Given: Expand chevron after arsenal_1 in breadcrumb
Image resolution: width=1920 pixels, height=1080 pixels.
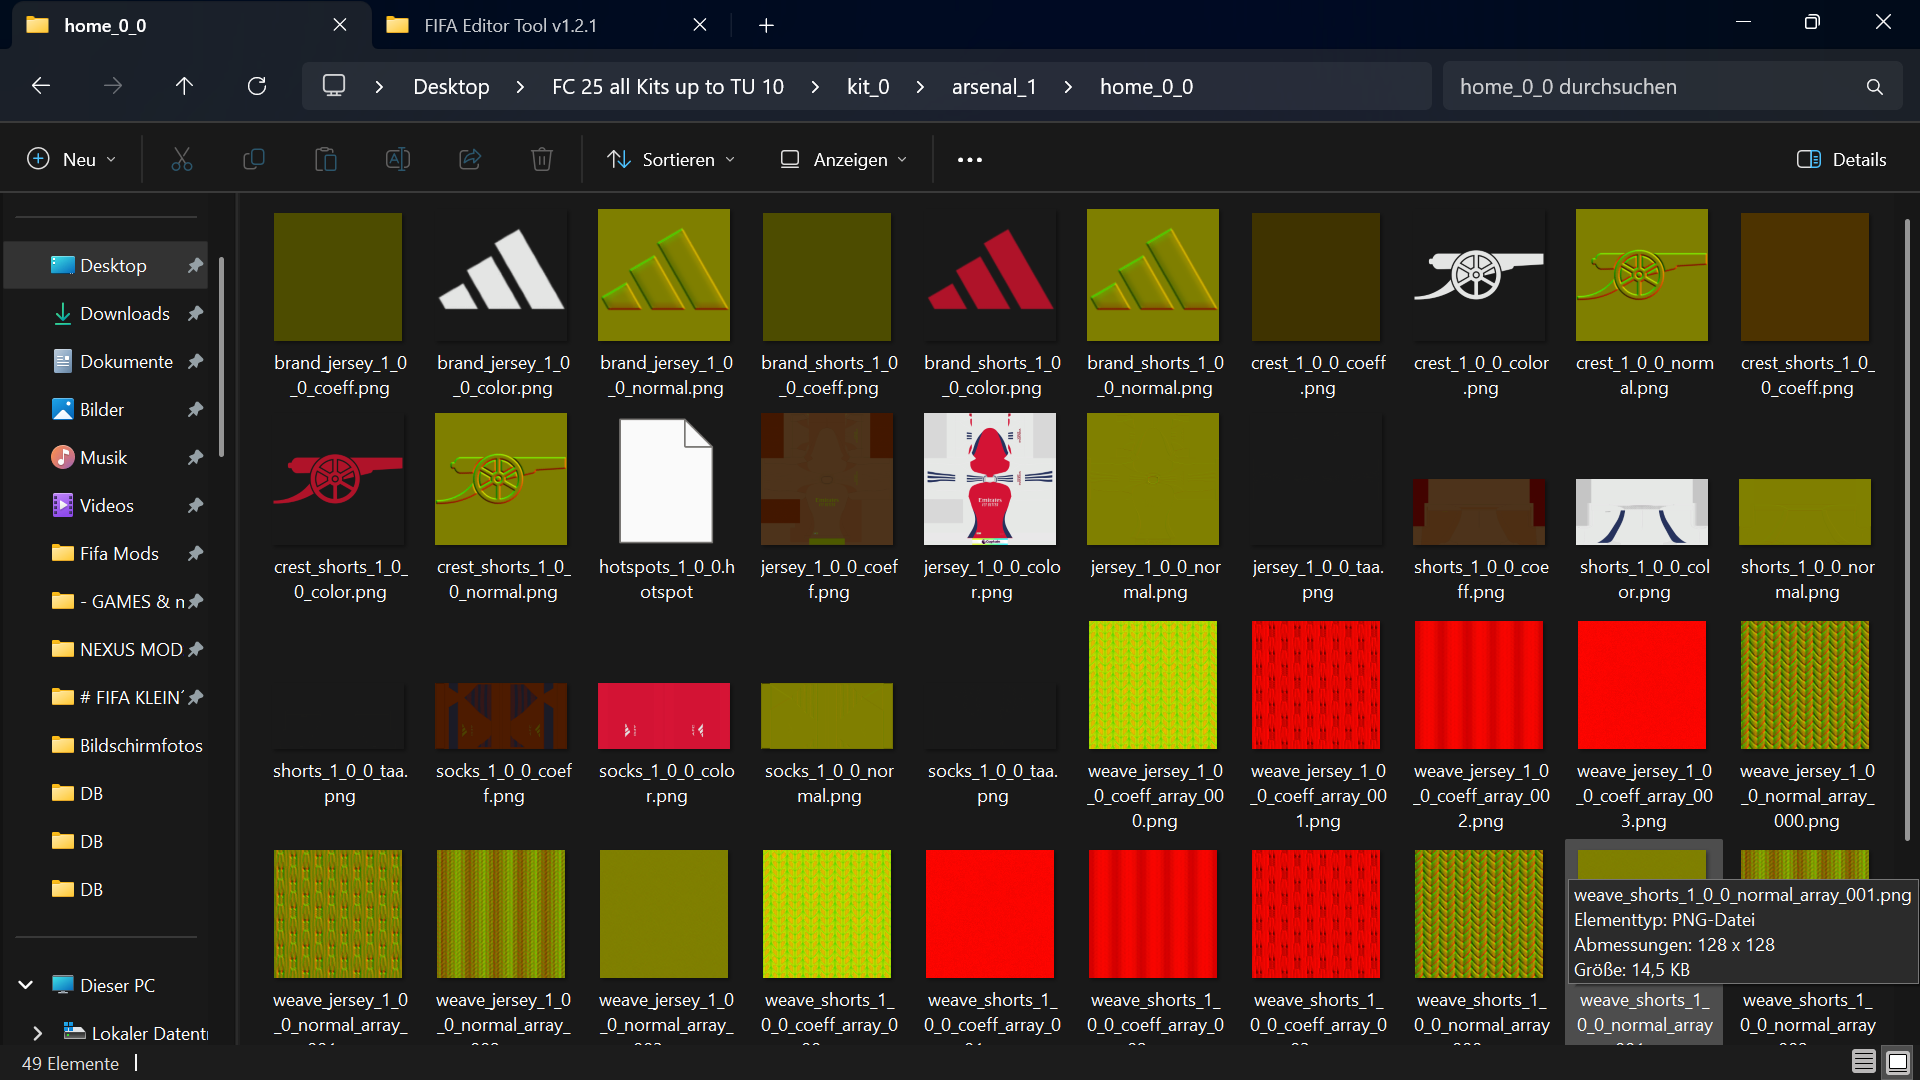Looking at the screenshot, I should pyautogui.click(x=1068, y=87).
